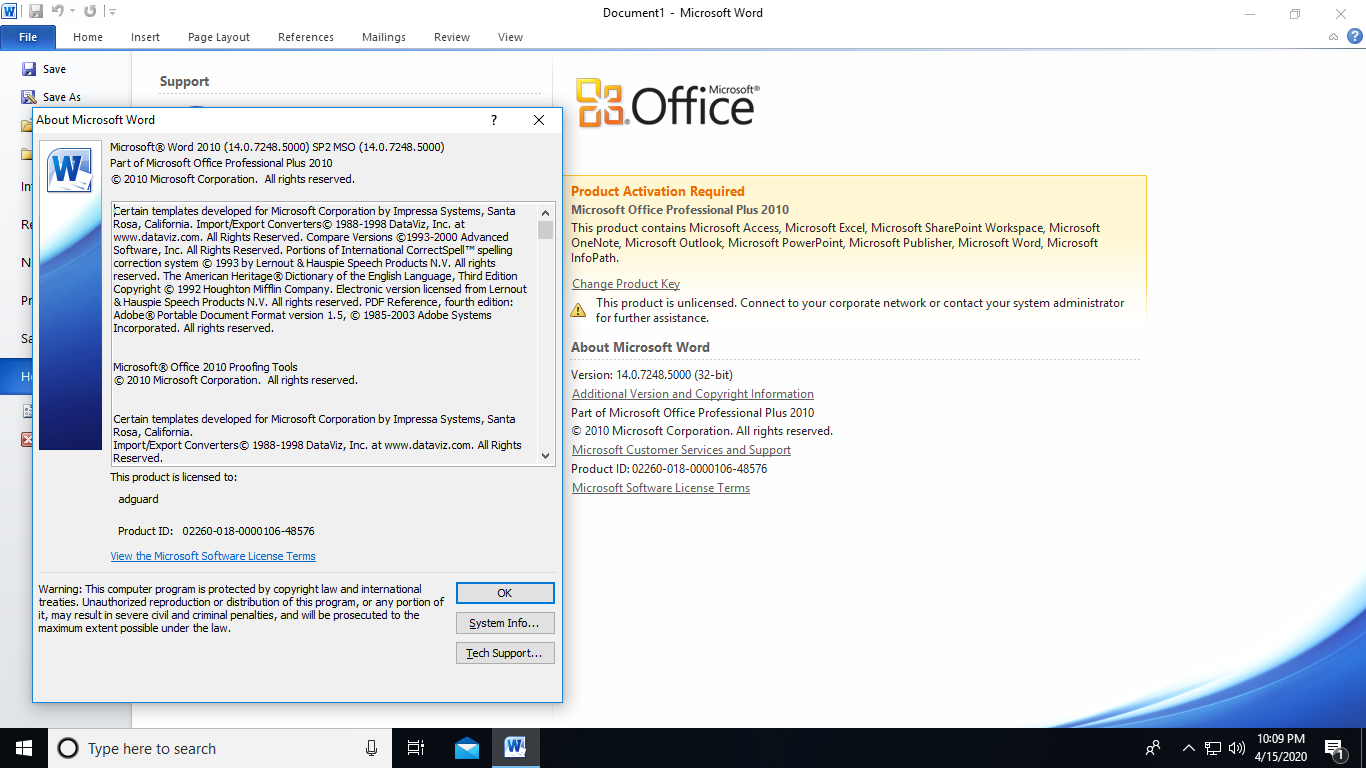Close the About Microsoft Word dialog
This screenshot has width=1366, height=768.
539,120
